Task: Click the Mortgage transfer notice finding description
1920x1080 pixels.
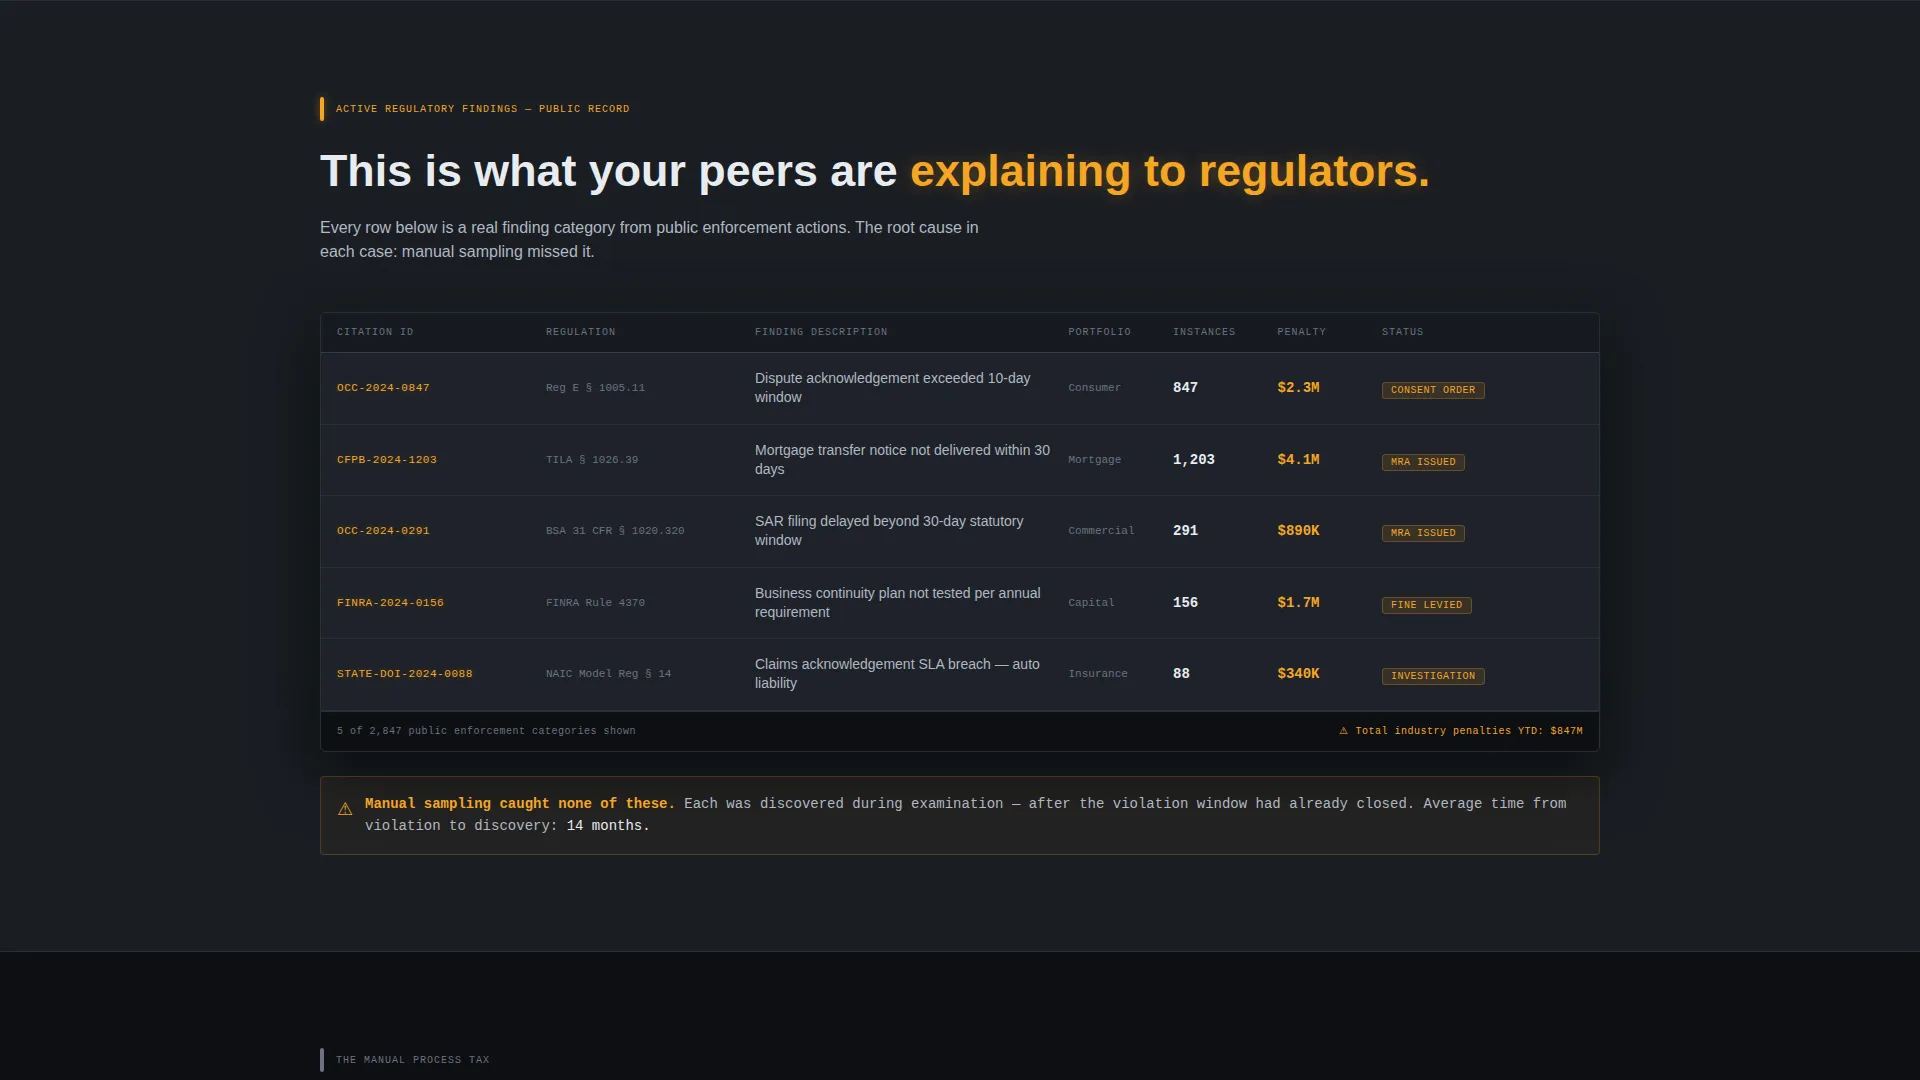Action: 902,460
